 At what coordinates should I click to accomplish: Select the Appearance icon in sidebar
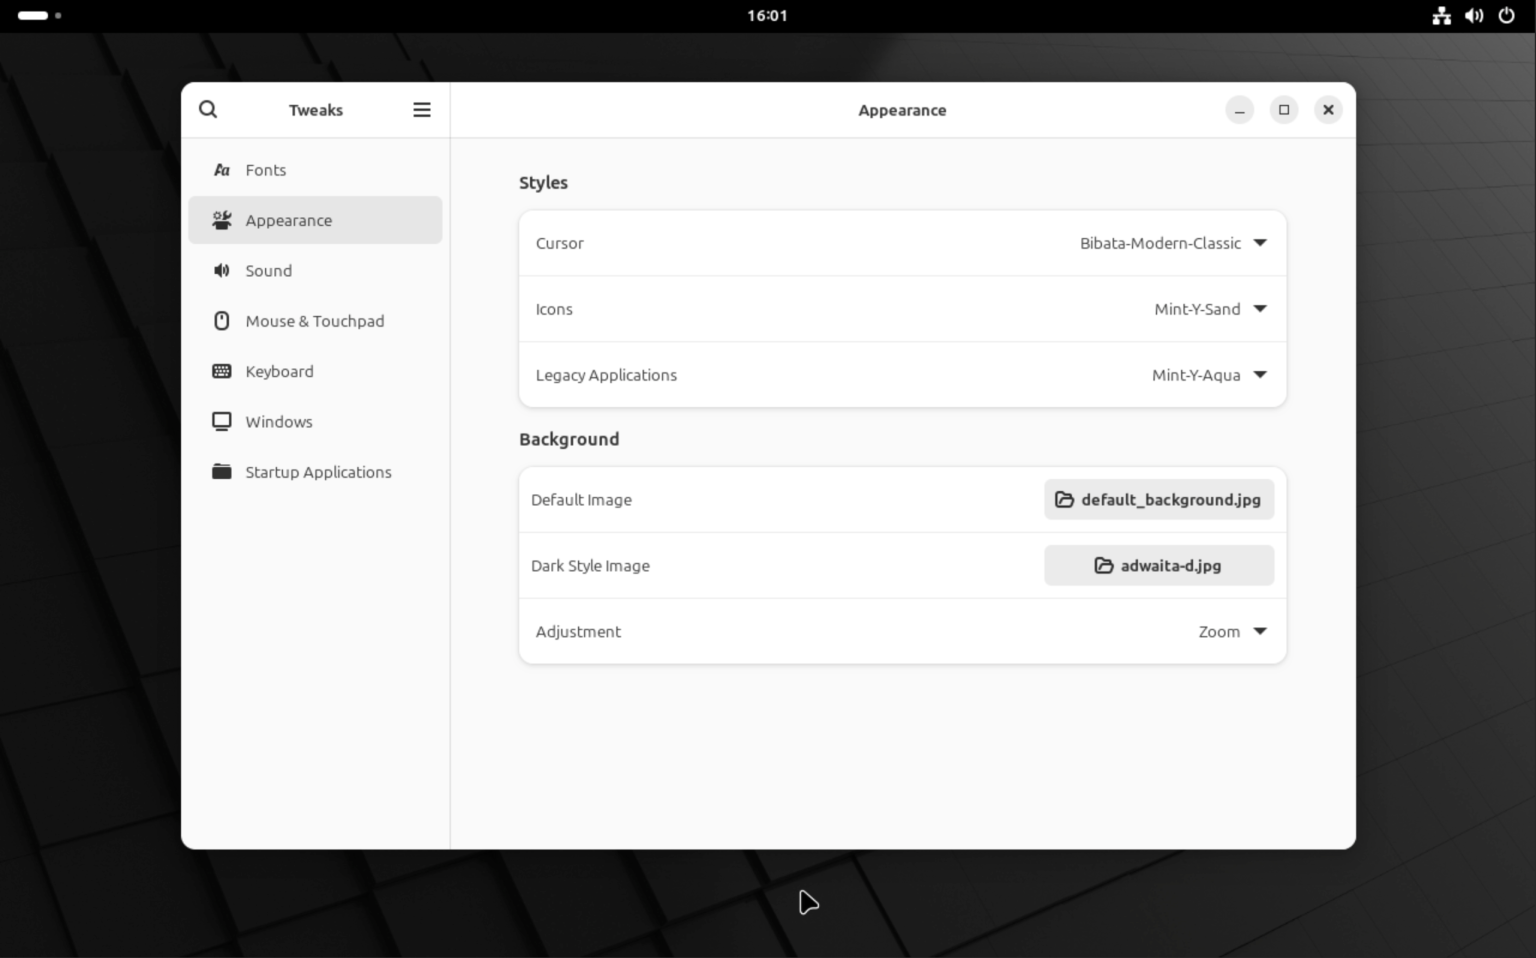(221, 220)
